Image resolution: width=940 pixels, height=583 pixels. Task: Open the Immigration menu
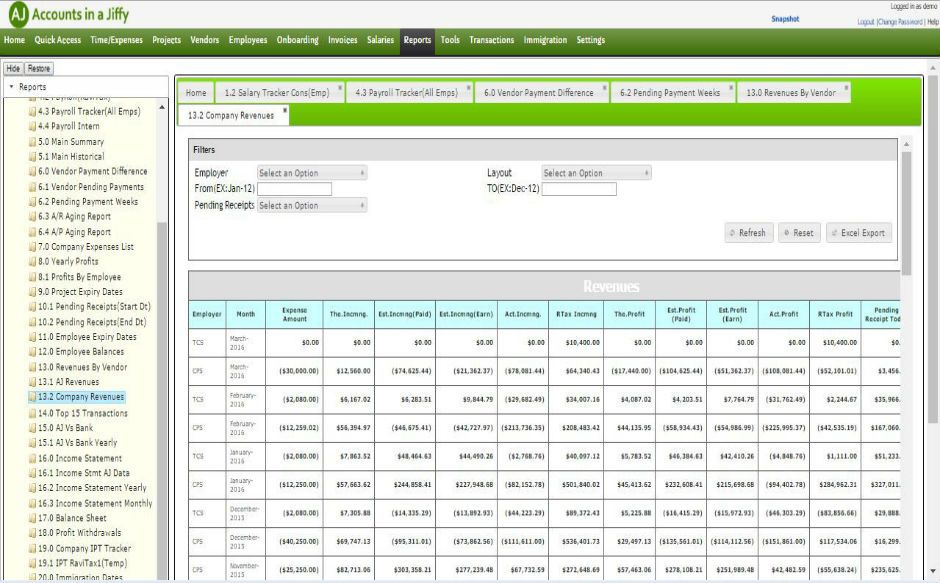tap(545, 40)
